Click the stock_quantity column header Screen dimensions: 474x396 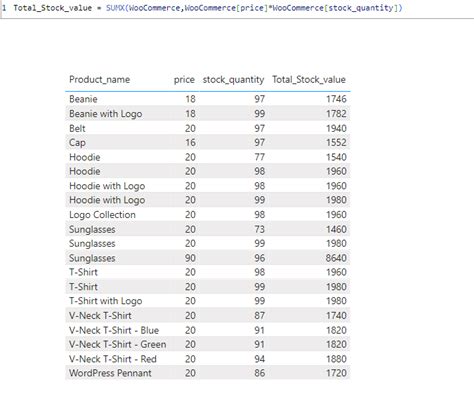pos(233,80)
